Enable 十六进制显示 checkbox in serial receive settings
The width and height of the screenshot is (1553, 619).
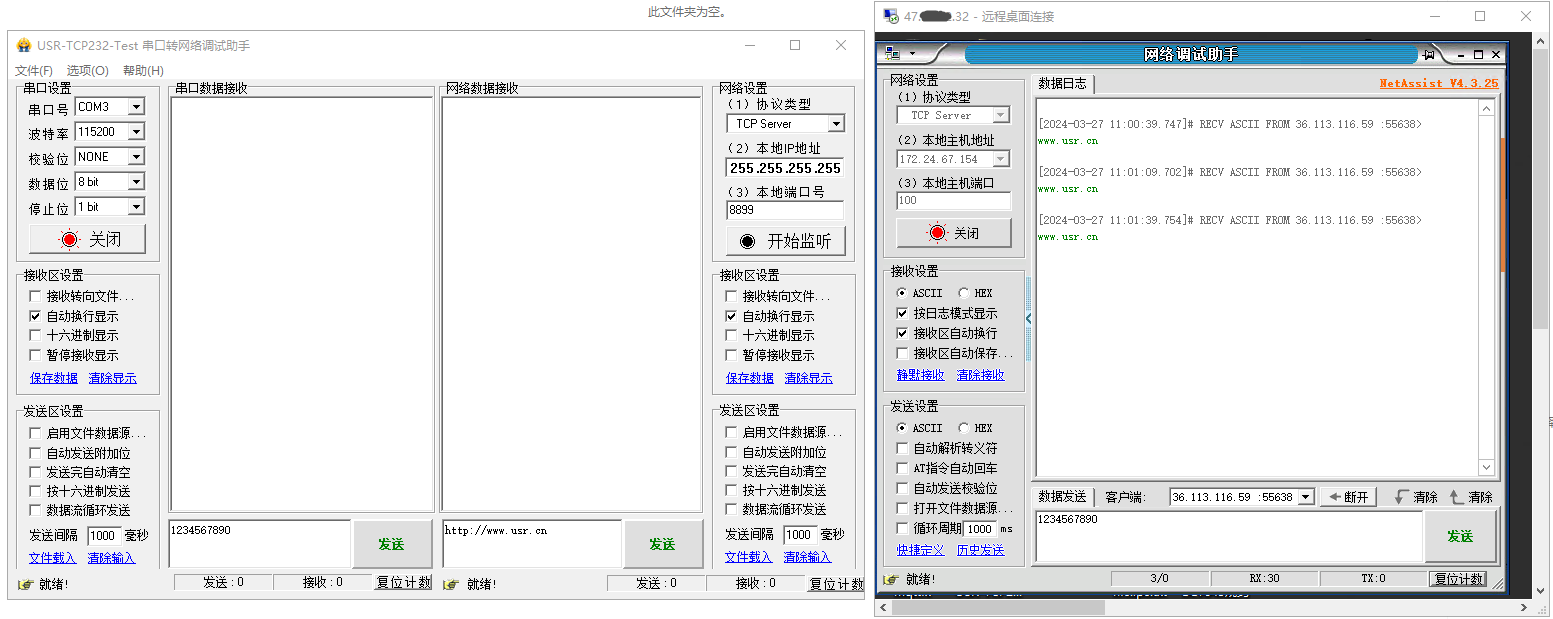click(x=36, y=336)
